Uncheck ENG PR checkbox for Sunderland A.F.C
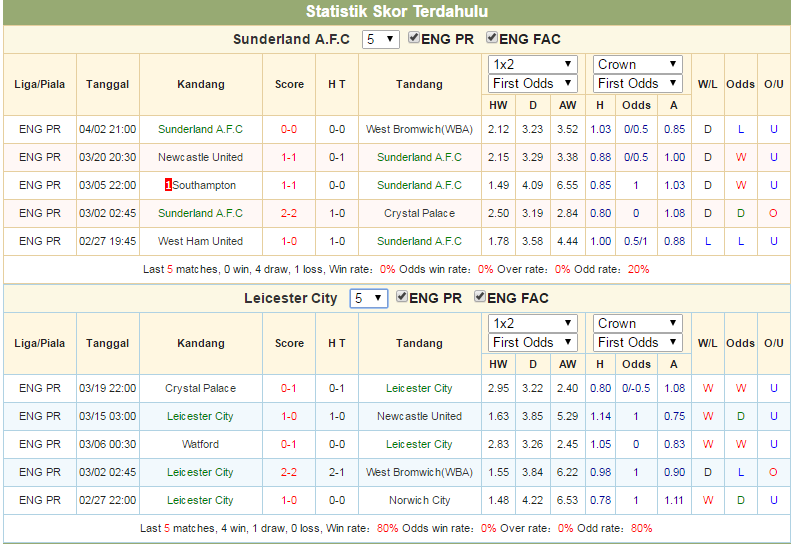Image resolution: width=795 pixels, height=544 pixels. point(414,38)
